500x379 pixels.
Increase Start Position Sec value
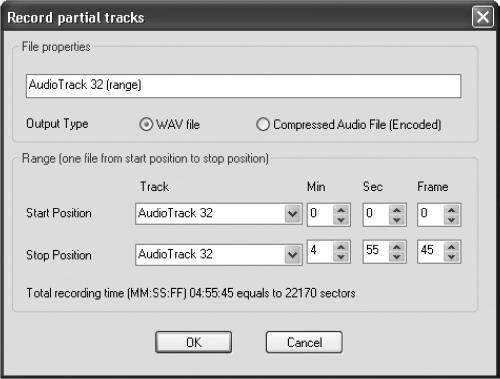point(397,210)
